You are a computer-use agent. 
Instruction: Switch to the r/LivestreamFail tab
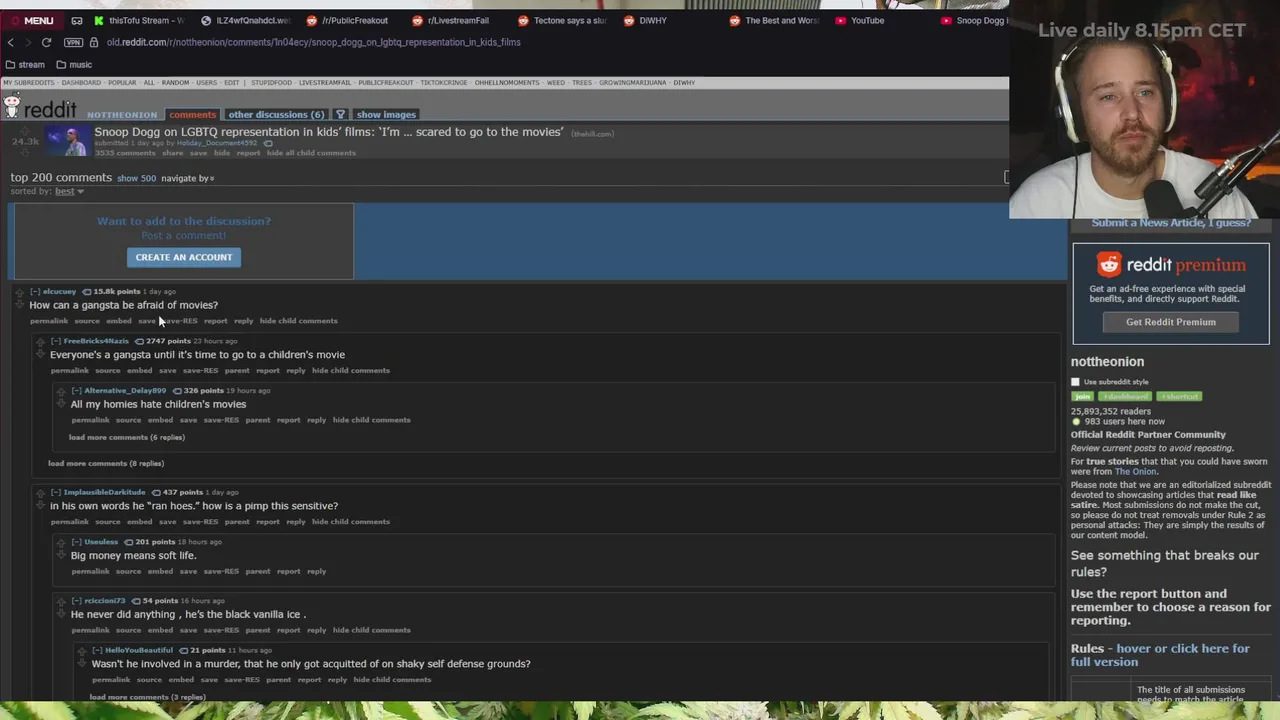click(x=451, y=20)
